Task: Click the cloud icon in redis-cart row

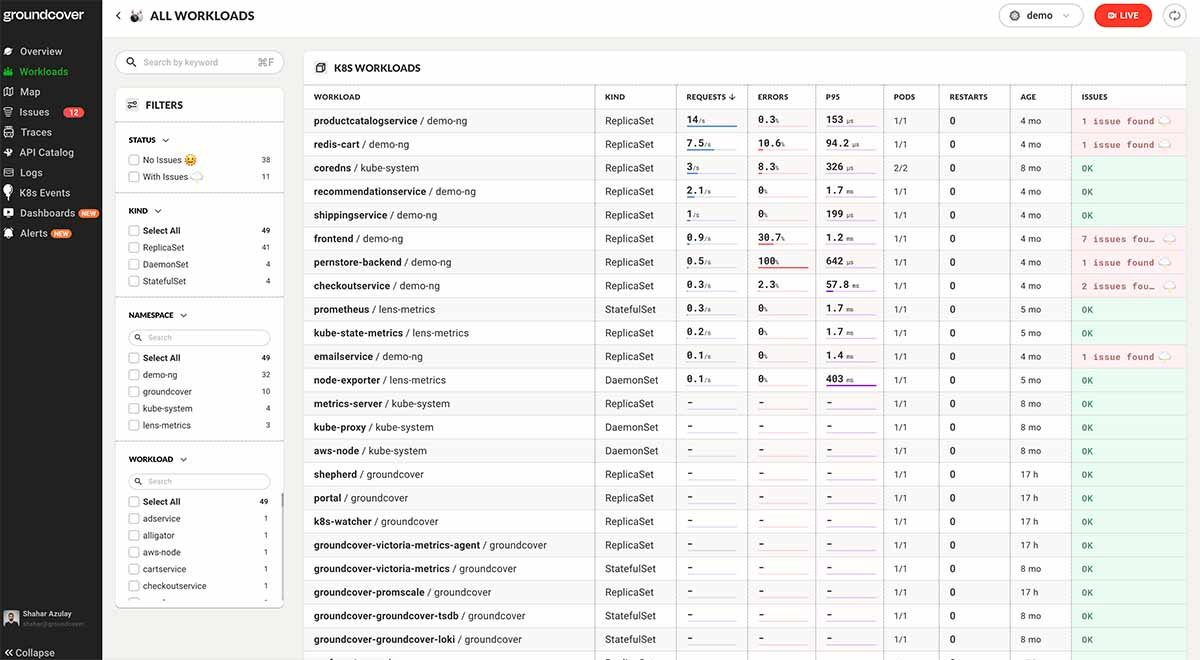Action: [x=1164, y=145]
